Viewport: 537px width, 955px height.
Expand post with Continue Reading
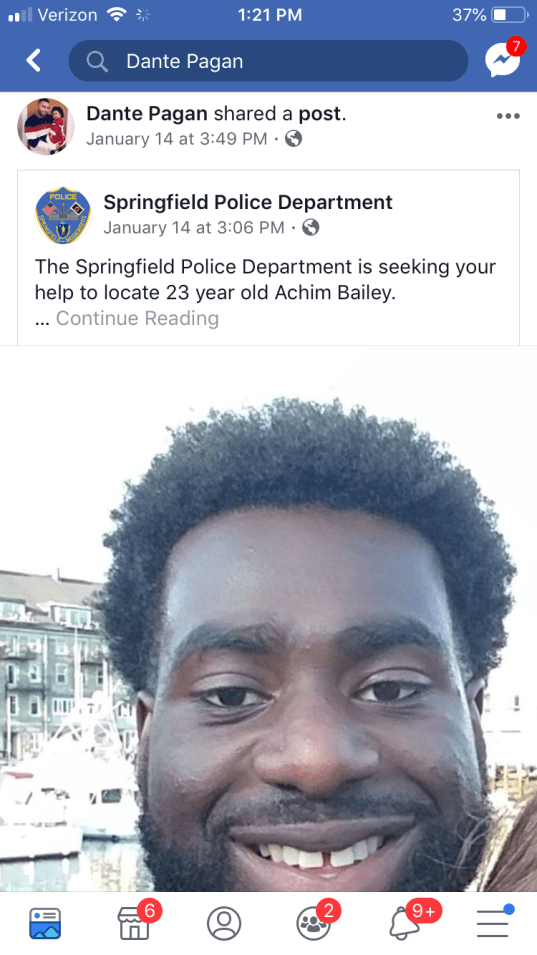[137, 319]
